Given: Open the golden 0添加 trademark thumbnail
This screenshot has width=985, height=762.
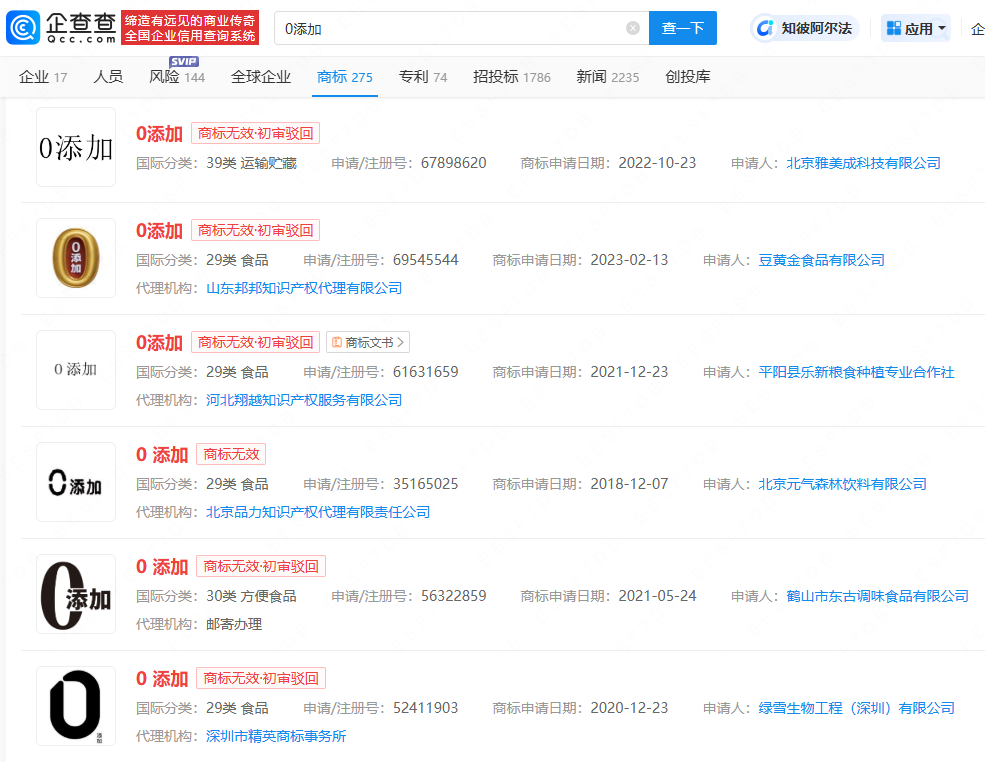Looking at the screenshot, I should click(x=76, y=258).
